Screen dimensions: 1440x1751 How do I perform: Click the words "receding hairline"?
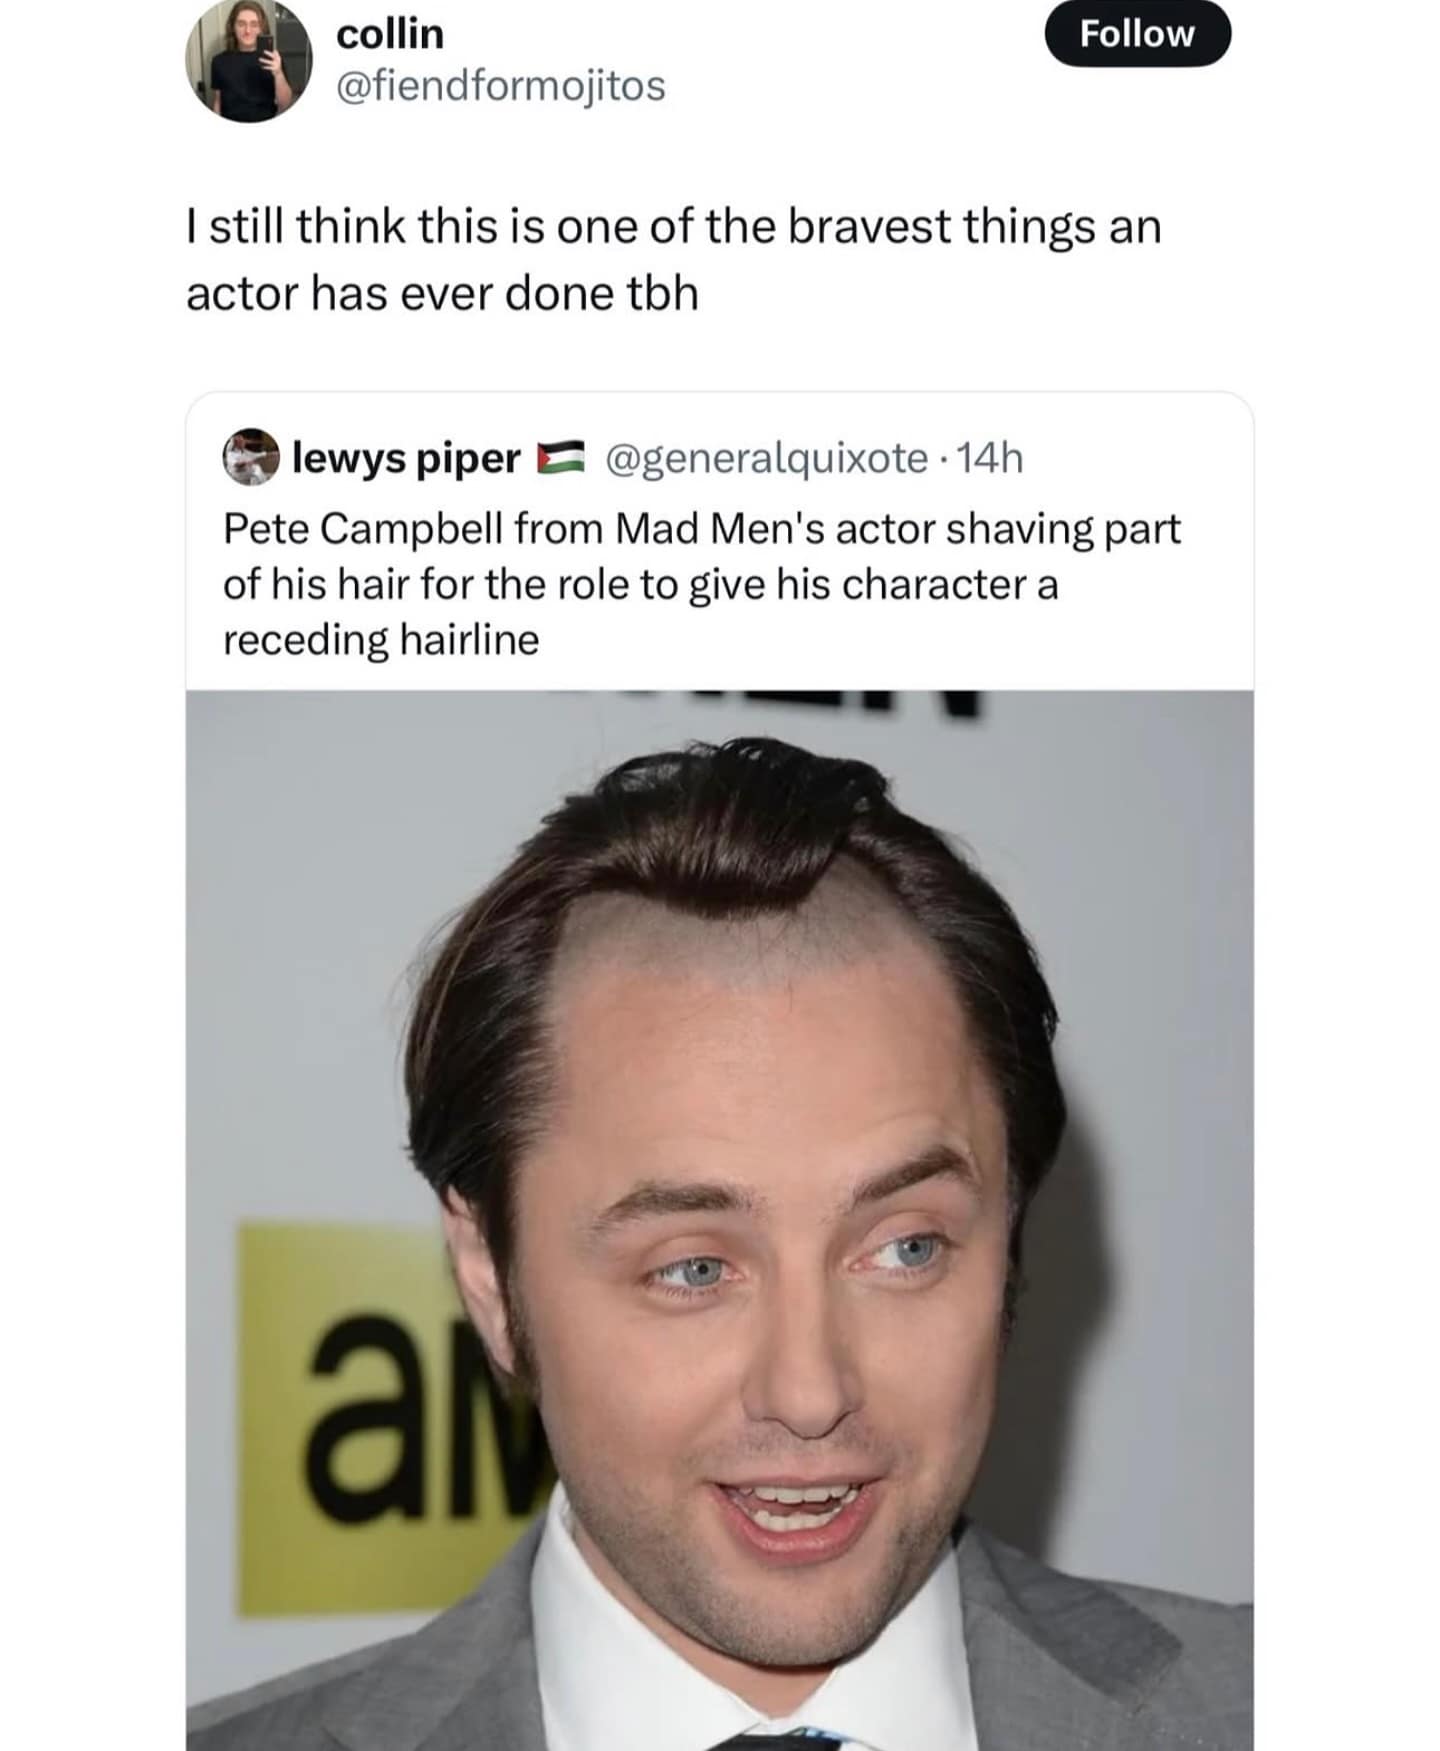point(381,640)
